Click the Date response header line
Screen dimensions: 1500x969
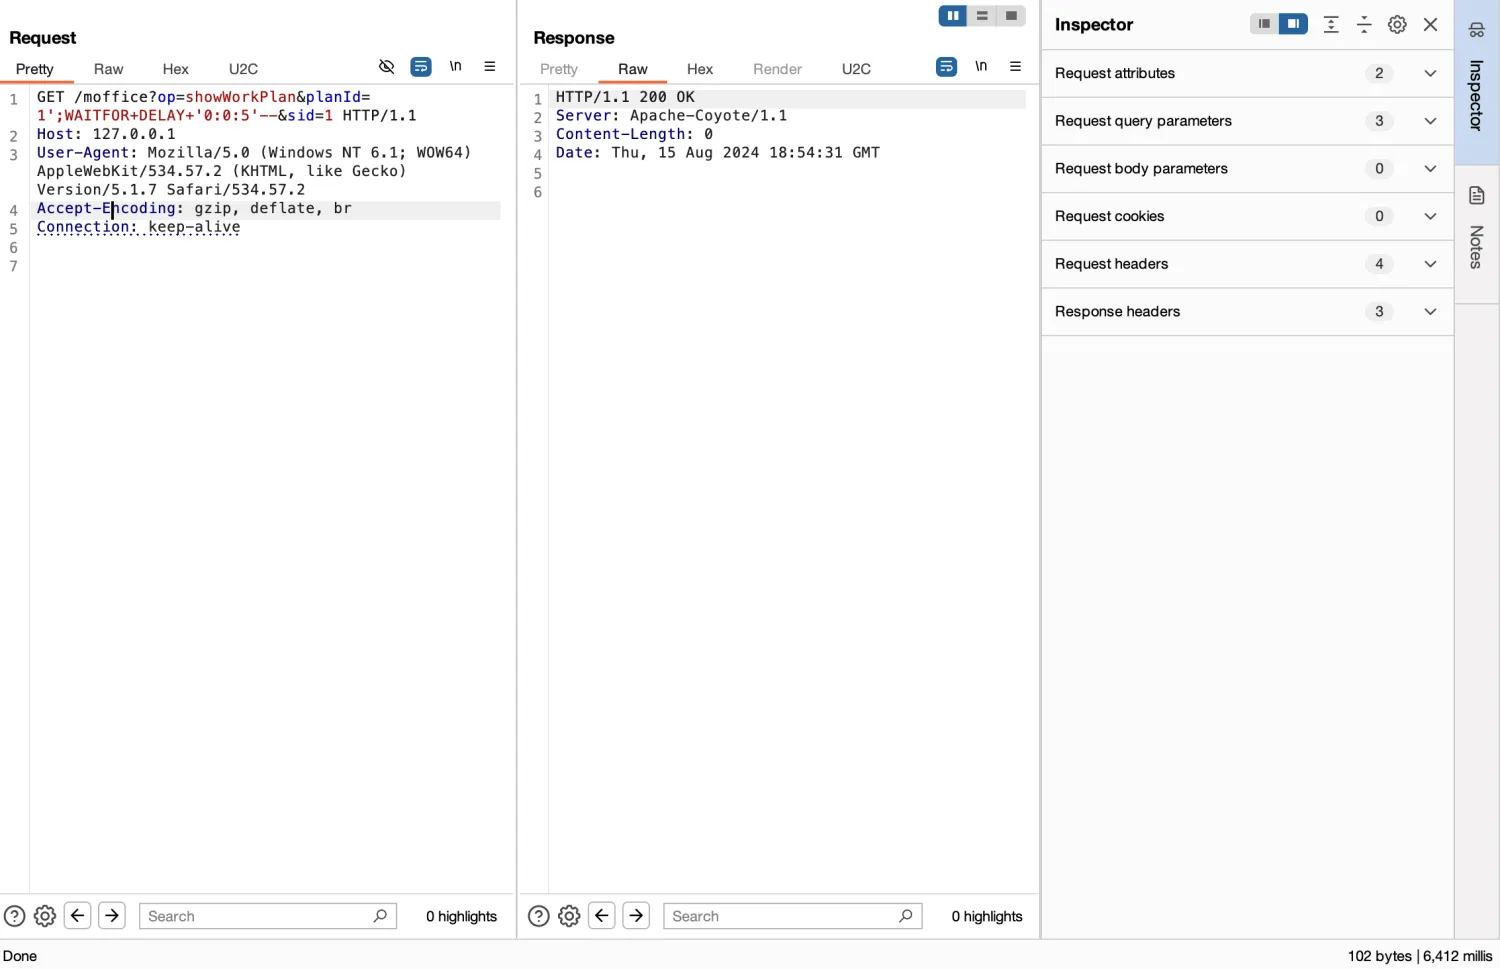pyautogui.click(x=718, y=153)
